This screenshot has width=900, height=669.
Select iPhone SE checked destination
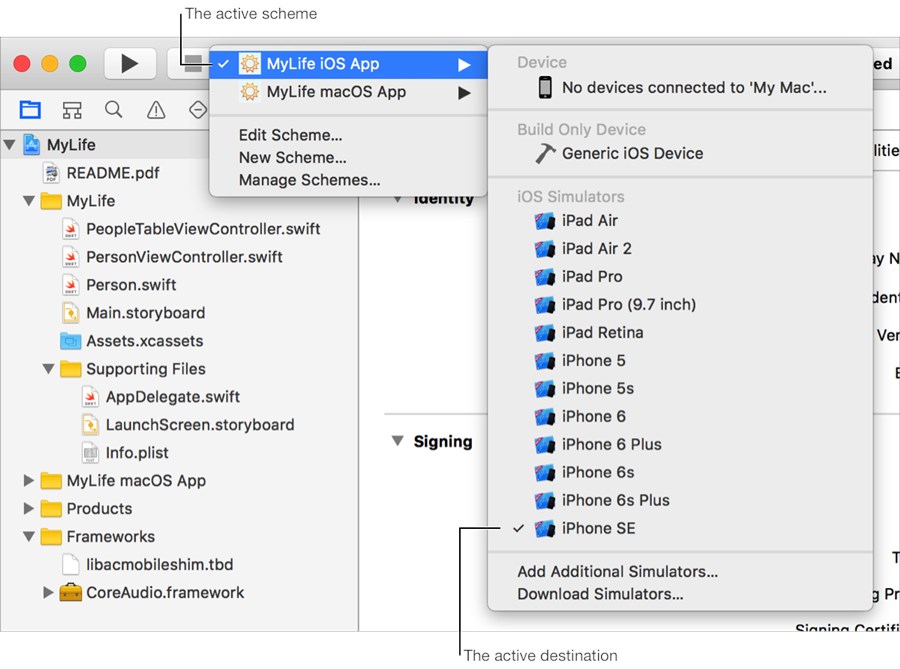(598, 528)
